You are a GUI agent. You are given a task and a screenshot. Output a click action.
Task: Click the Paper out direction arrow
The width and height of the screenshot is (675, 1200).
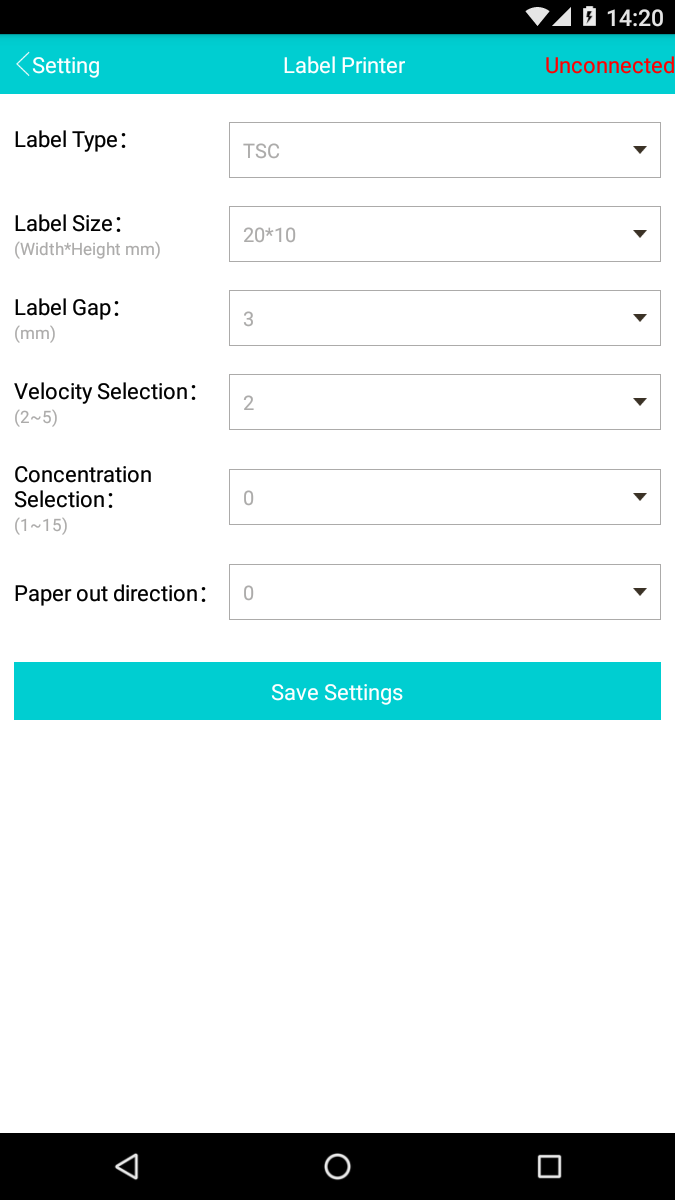640,592
